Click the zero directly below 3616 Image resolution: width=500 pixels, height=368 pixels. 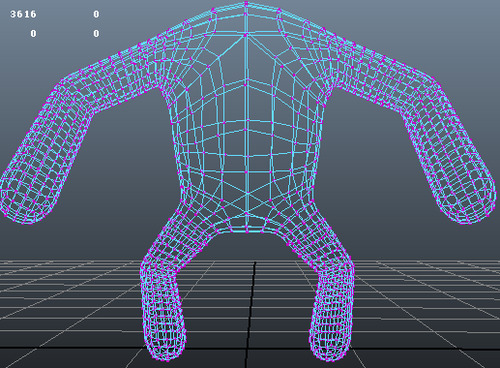pos(33,33)
